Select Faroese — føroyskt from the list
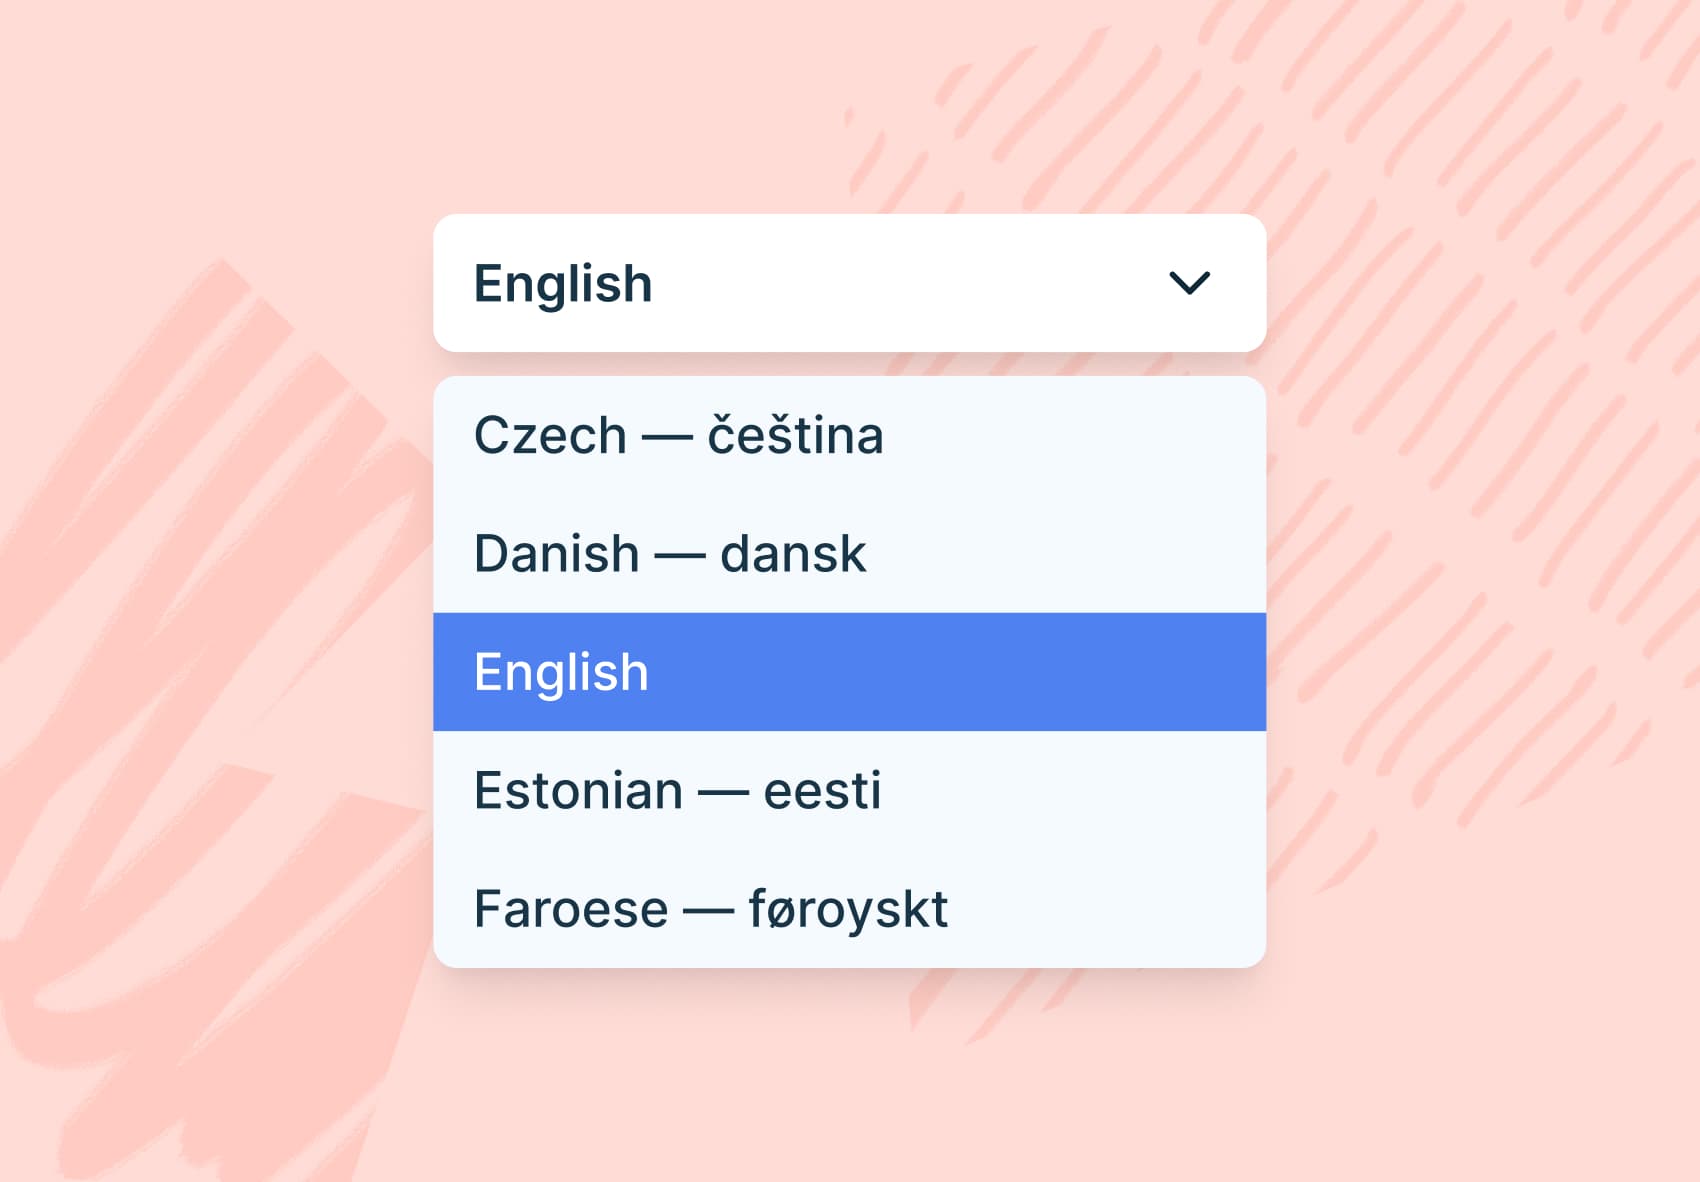 click(x=711, y=908)
